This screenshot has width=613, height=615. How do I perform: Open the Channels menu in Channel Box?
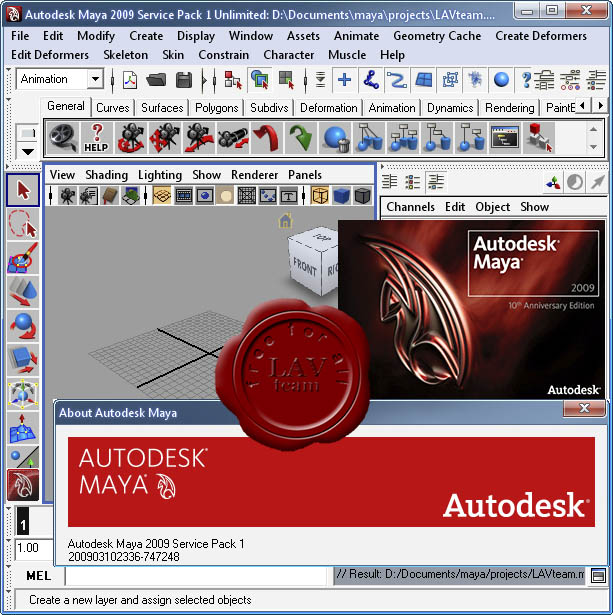pyautogui.click(x=410, y=207)
